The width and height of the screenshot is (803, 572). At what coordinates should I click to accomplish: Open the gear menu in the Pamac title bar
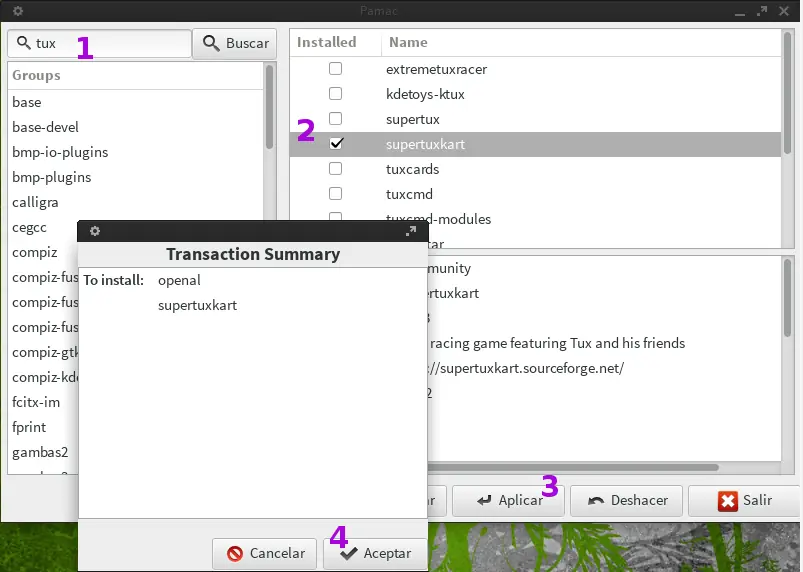(18, 11)
